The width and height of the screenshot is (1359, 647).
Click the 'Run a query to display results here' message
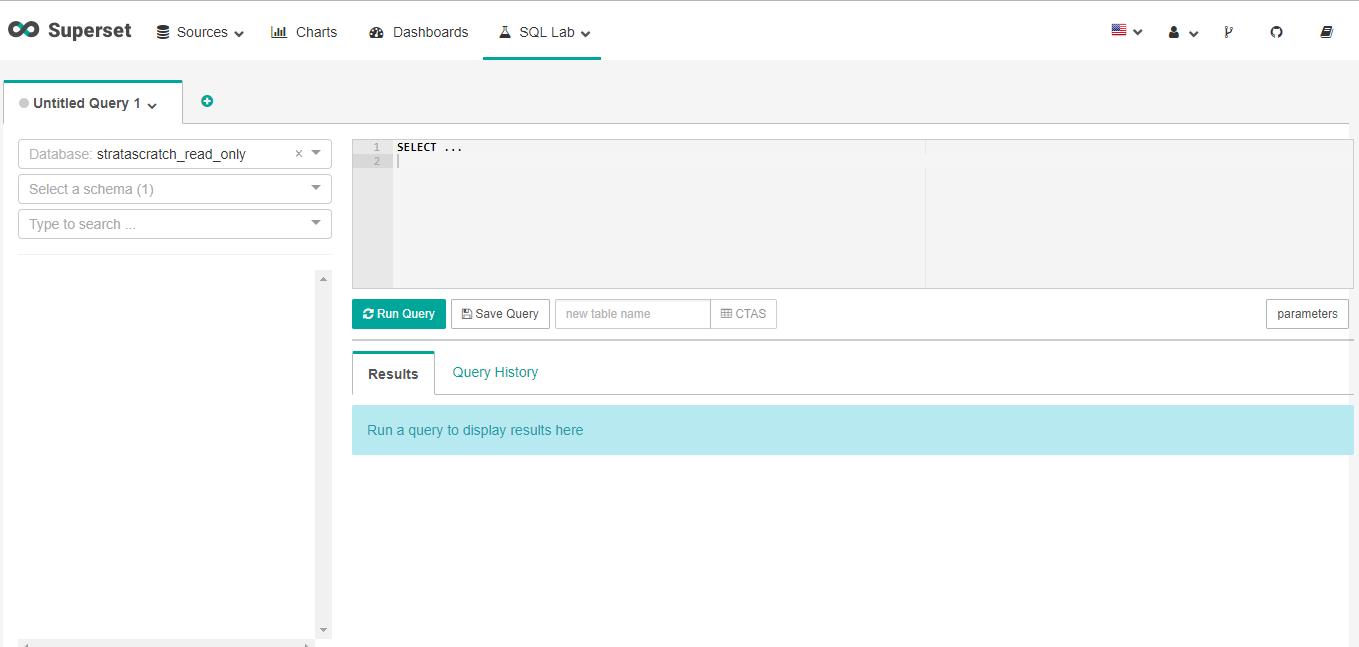pyautogui.click(x=475, y=430)
